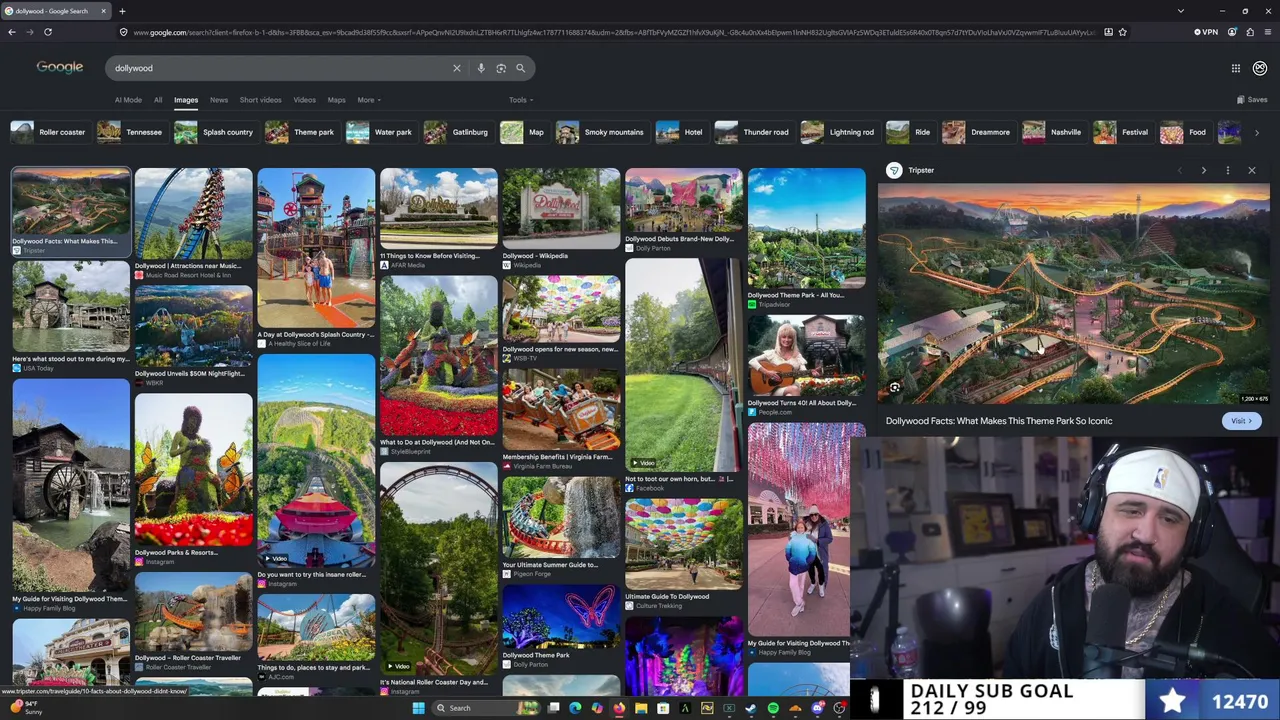Show the next image in the preview panel
Viewport: 1280px width, 720px height.
(1203, 170)
